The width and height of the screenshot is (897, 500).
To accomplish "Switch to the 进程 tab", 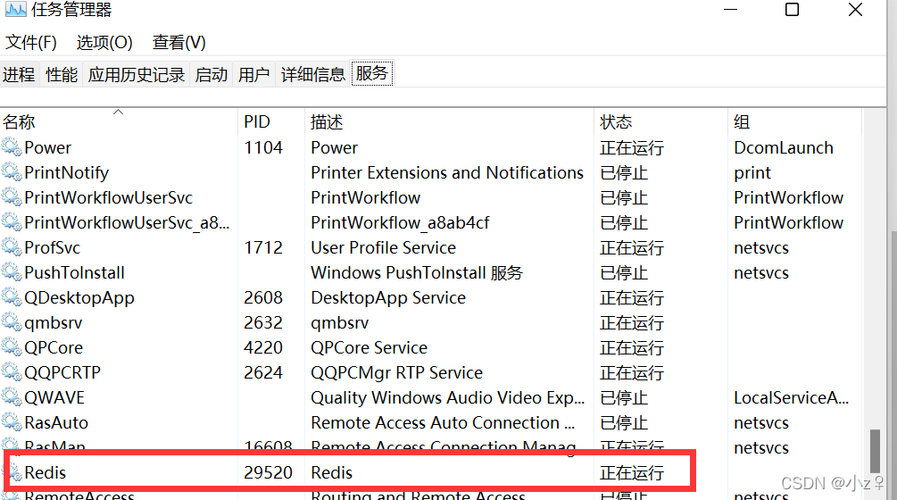I will (x=19, y=74).
